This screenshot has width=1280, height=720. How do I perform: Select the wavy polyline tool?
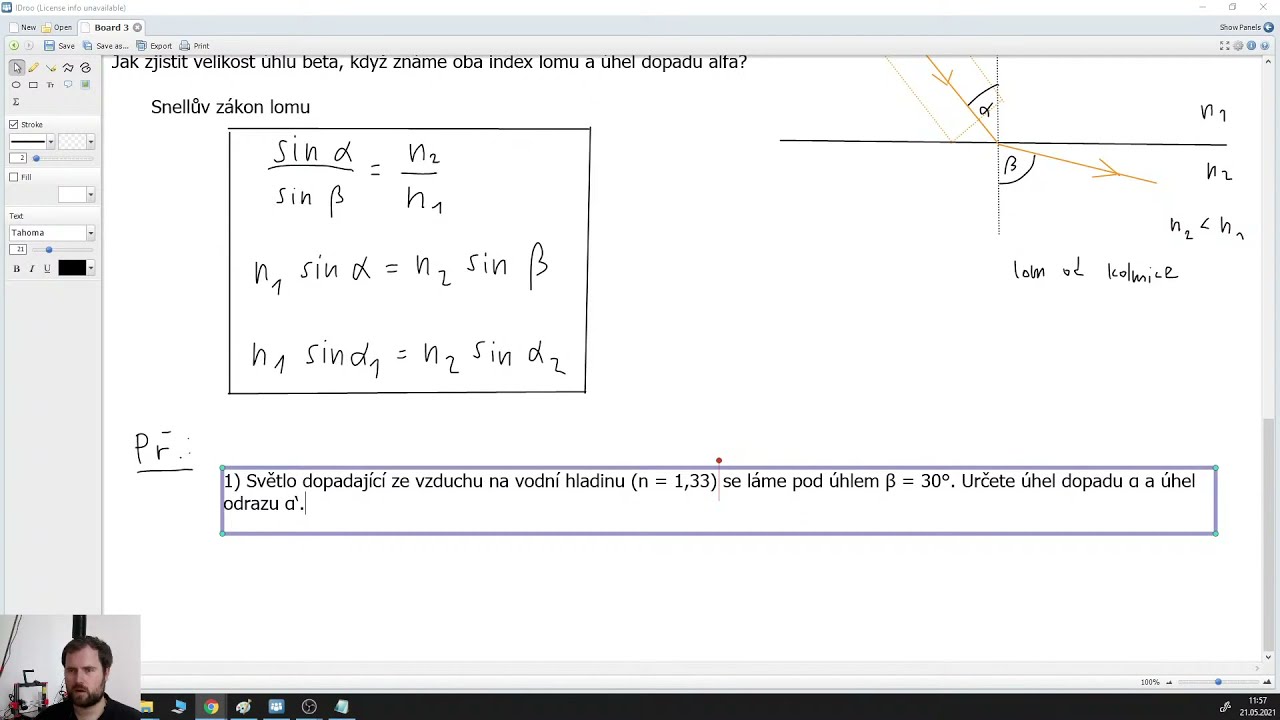click(x=68, y=68)
